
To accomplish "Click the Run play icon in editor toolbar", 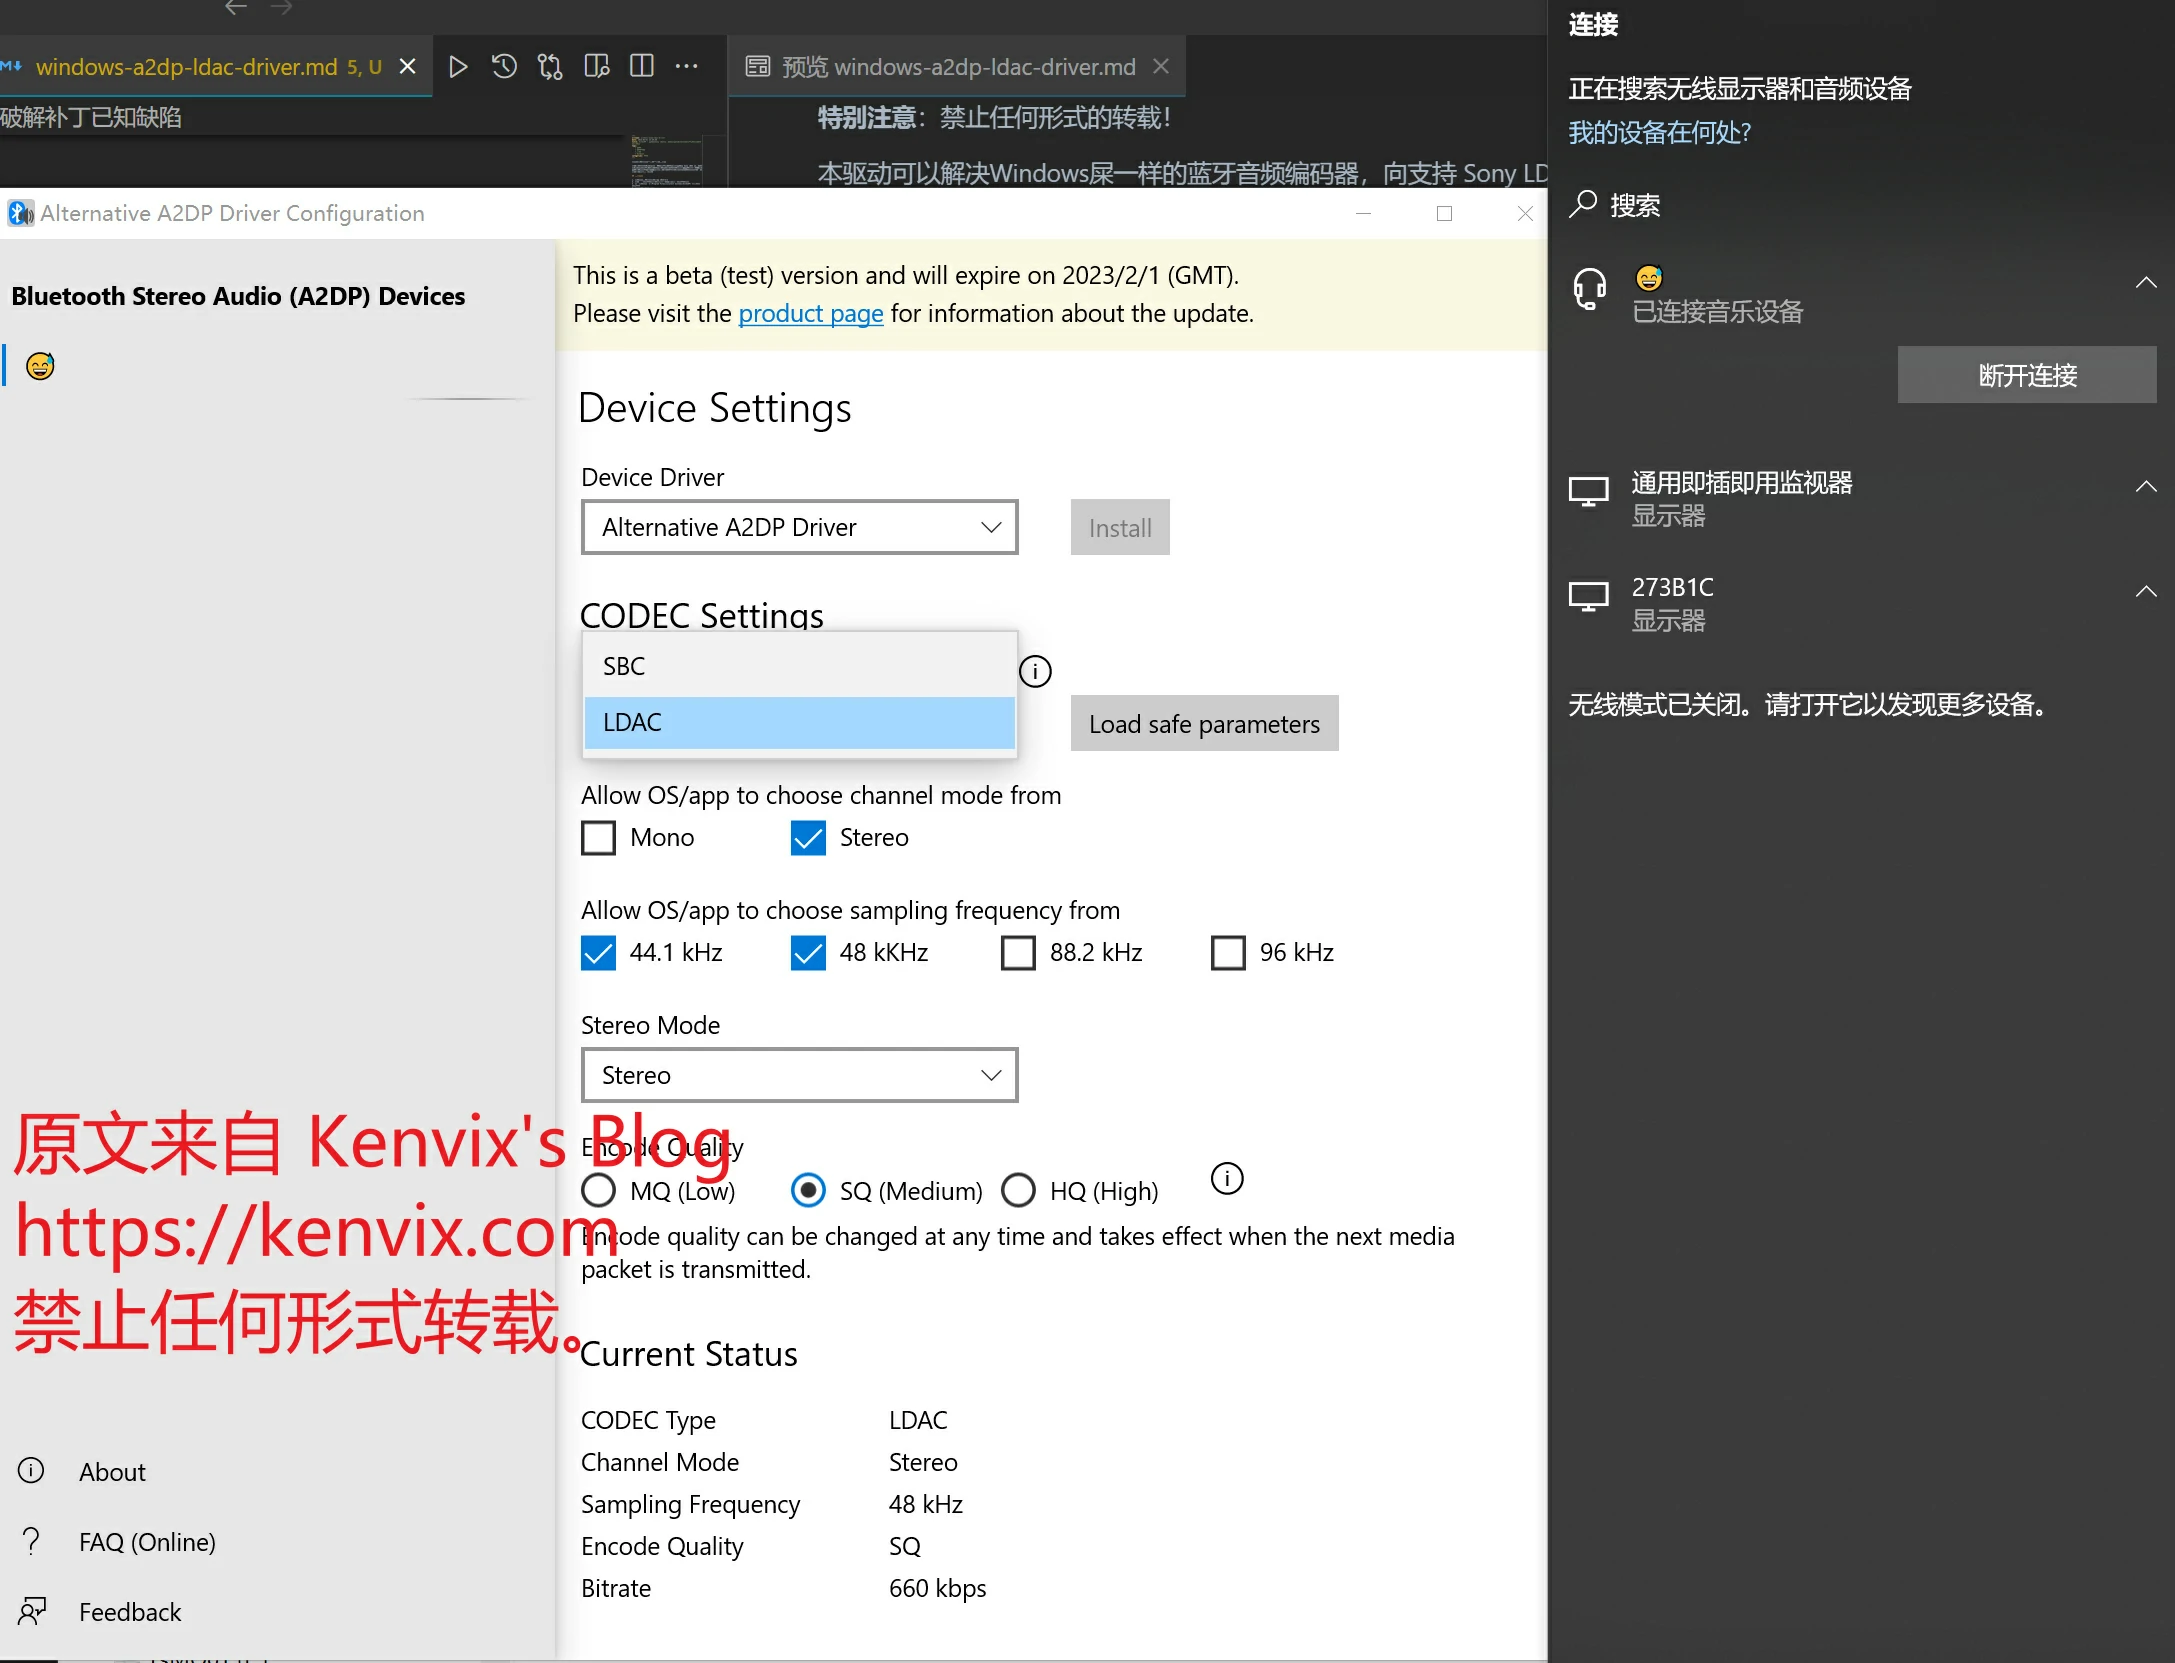I will (458, 67).
